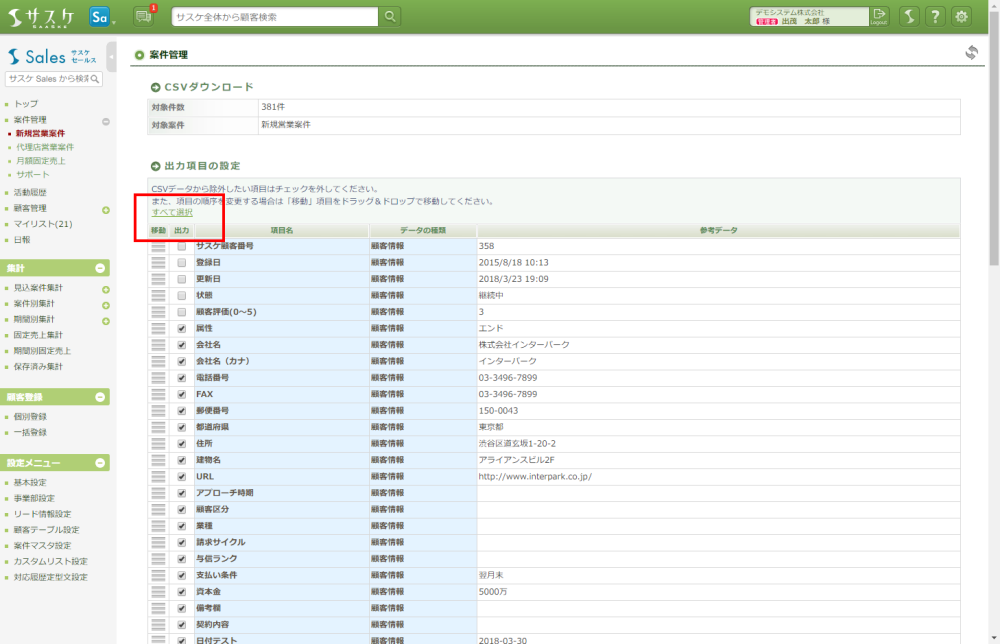Uncheck the 会社名 output checkbox

pos(182,345)
